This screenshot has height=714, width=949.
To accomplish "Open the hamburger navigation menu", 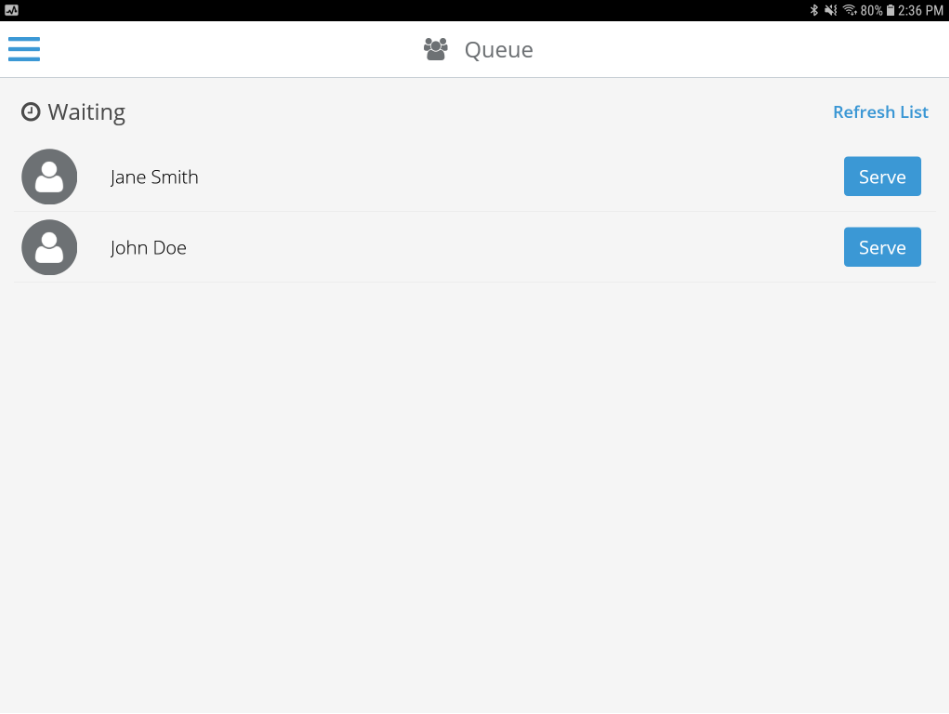I will pyautogui.click(x=24, y=49).
